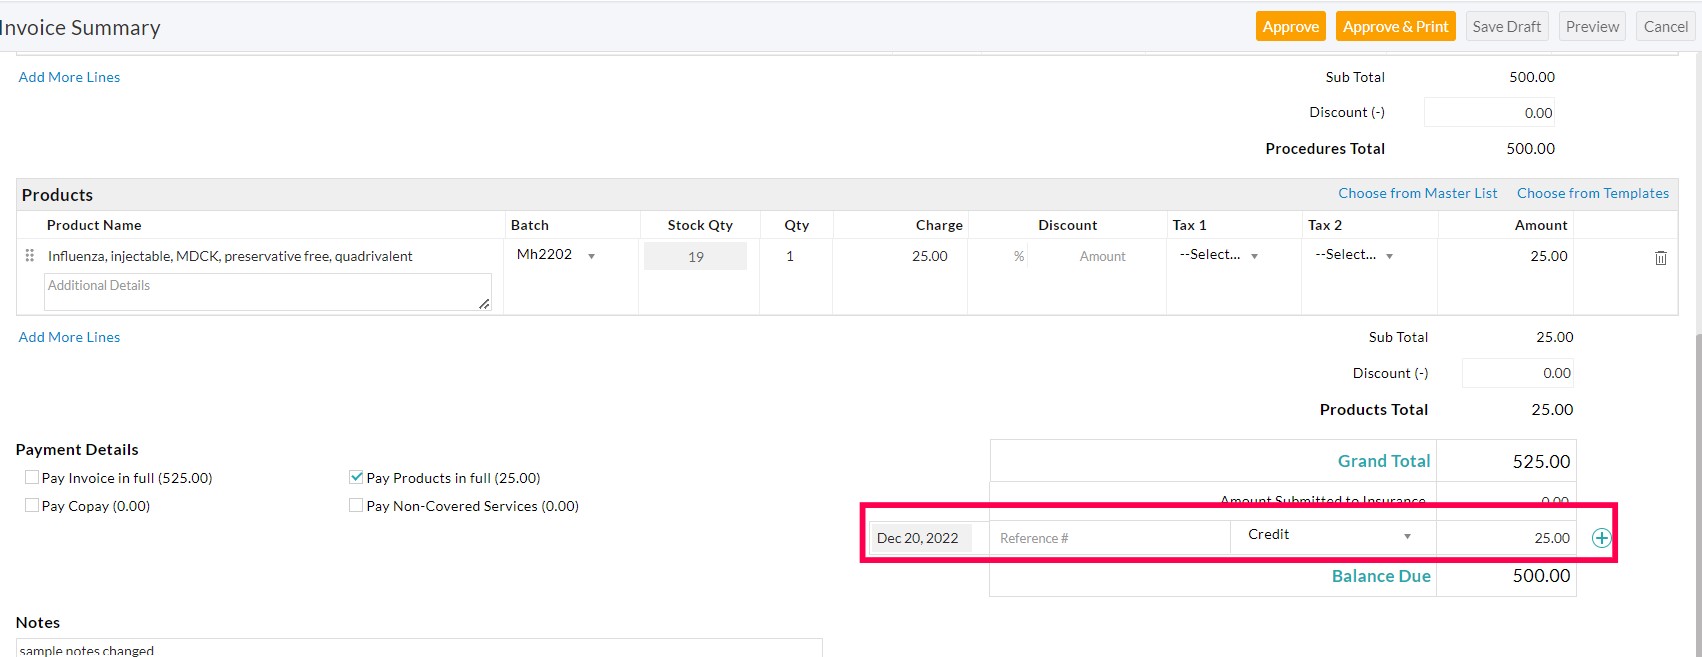Choose products from Master List
The image size is (1702, 657).
coord(1417,193)
